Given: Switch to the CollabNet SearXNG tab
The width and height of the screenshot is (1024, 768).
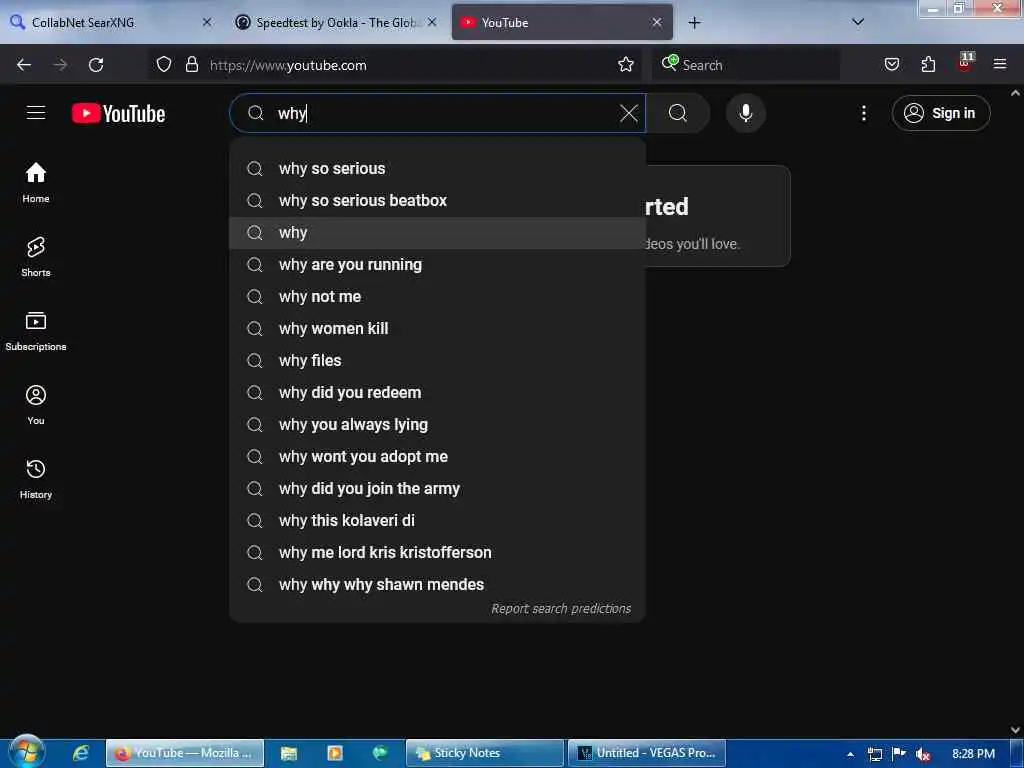Looking at the screenshot, I should [x=111, y=23].
